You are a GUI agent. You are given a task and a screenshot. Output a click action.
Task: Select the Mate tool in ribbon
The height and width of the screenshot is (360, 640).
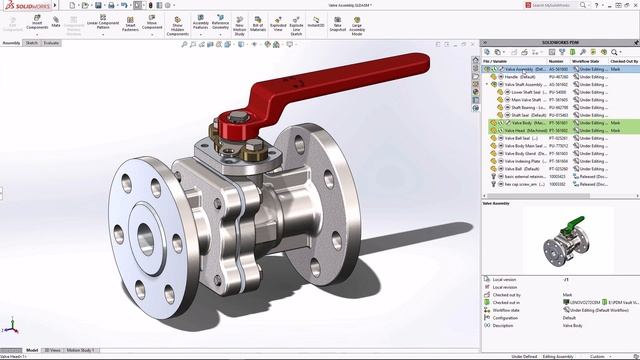(x=56, y=22)
